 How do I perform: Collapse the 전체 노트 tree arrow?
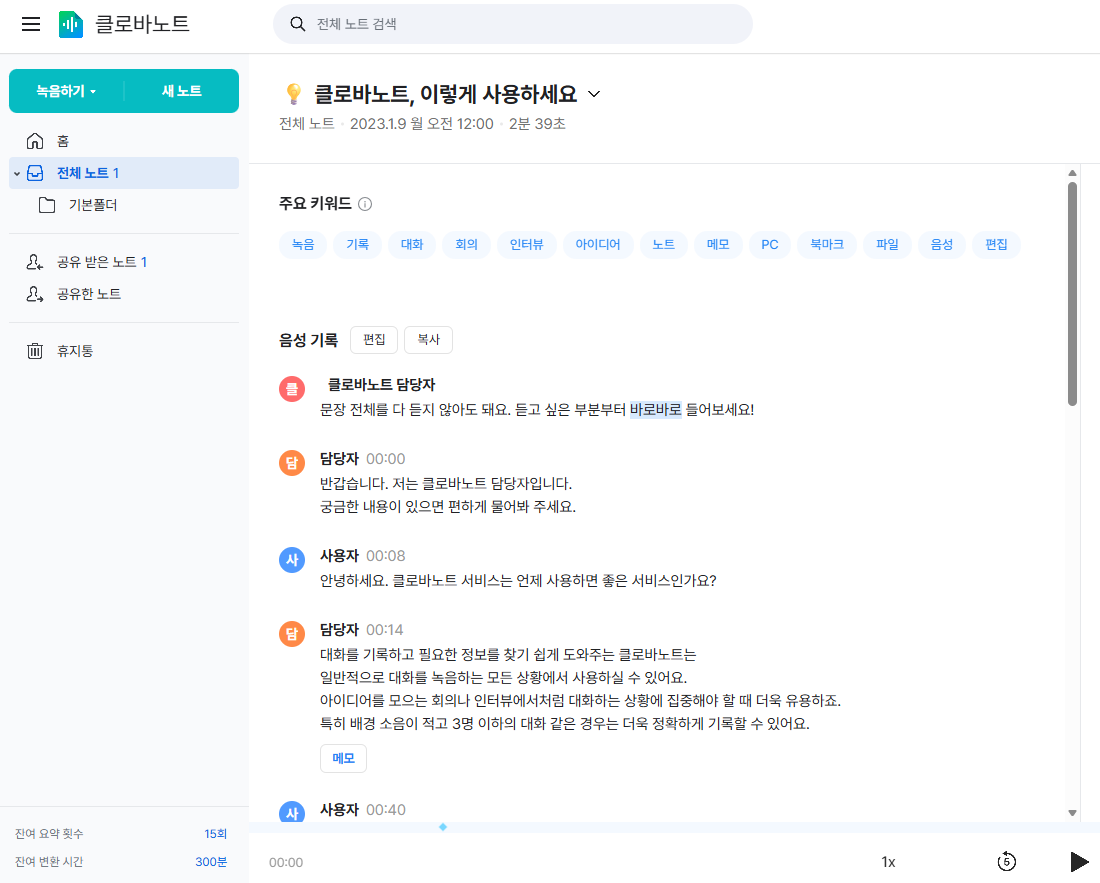click(x=17, y=173)
